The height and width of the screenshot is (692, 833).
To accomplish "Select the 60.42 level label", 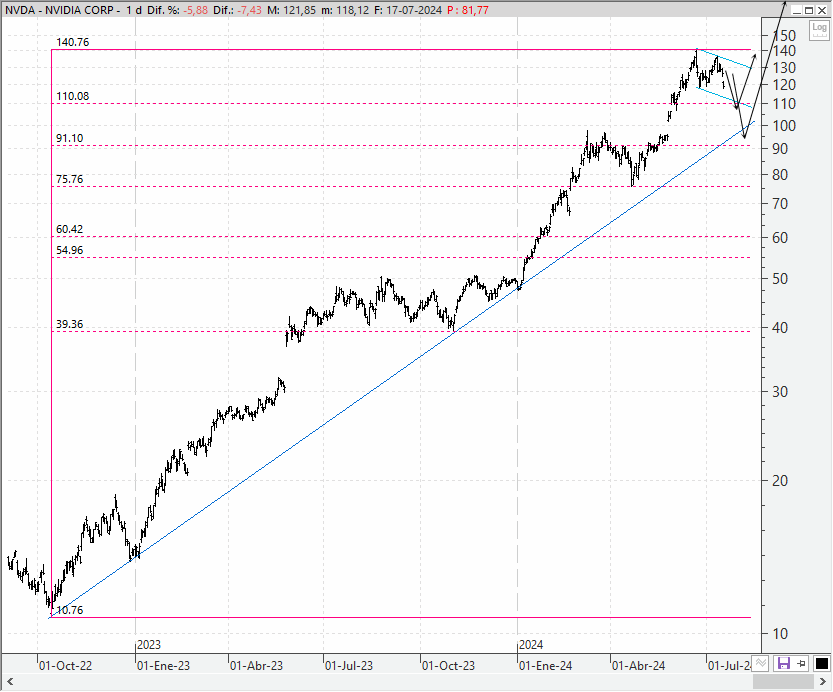I will pyautogui.click(x=70, y=229).
